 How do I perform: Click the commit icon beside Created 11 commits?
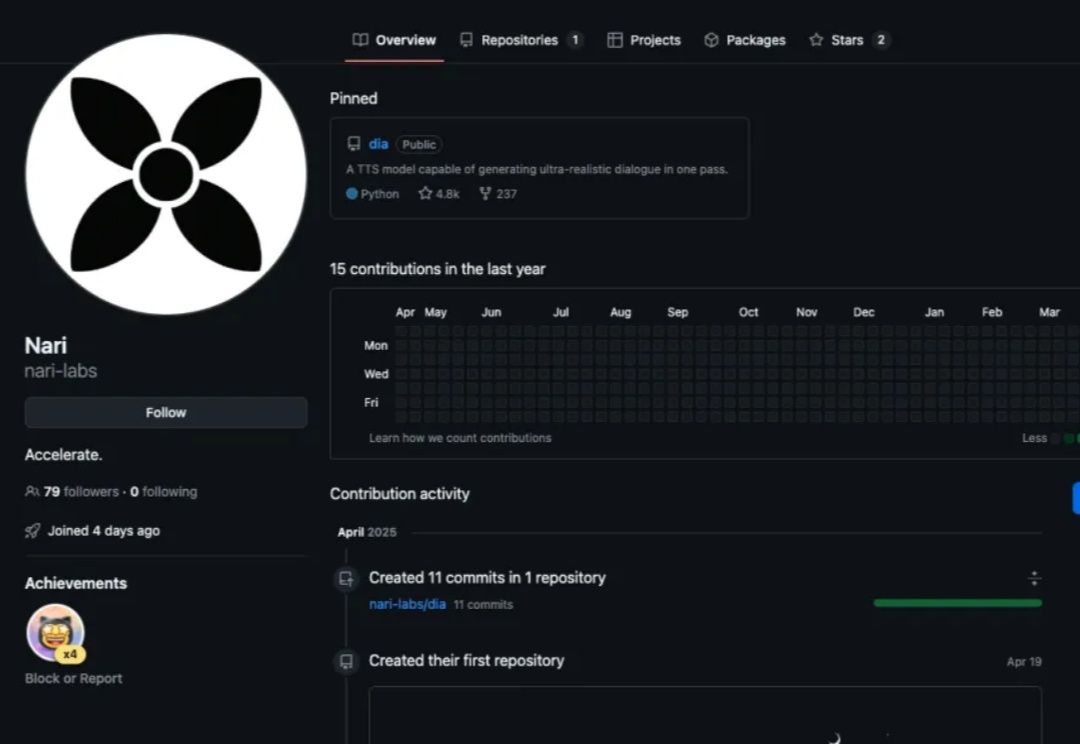point(346,579)
